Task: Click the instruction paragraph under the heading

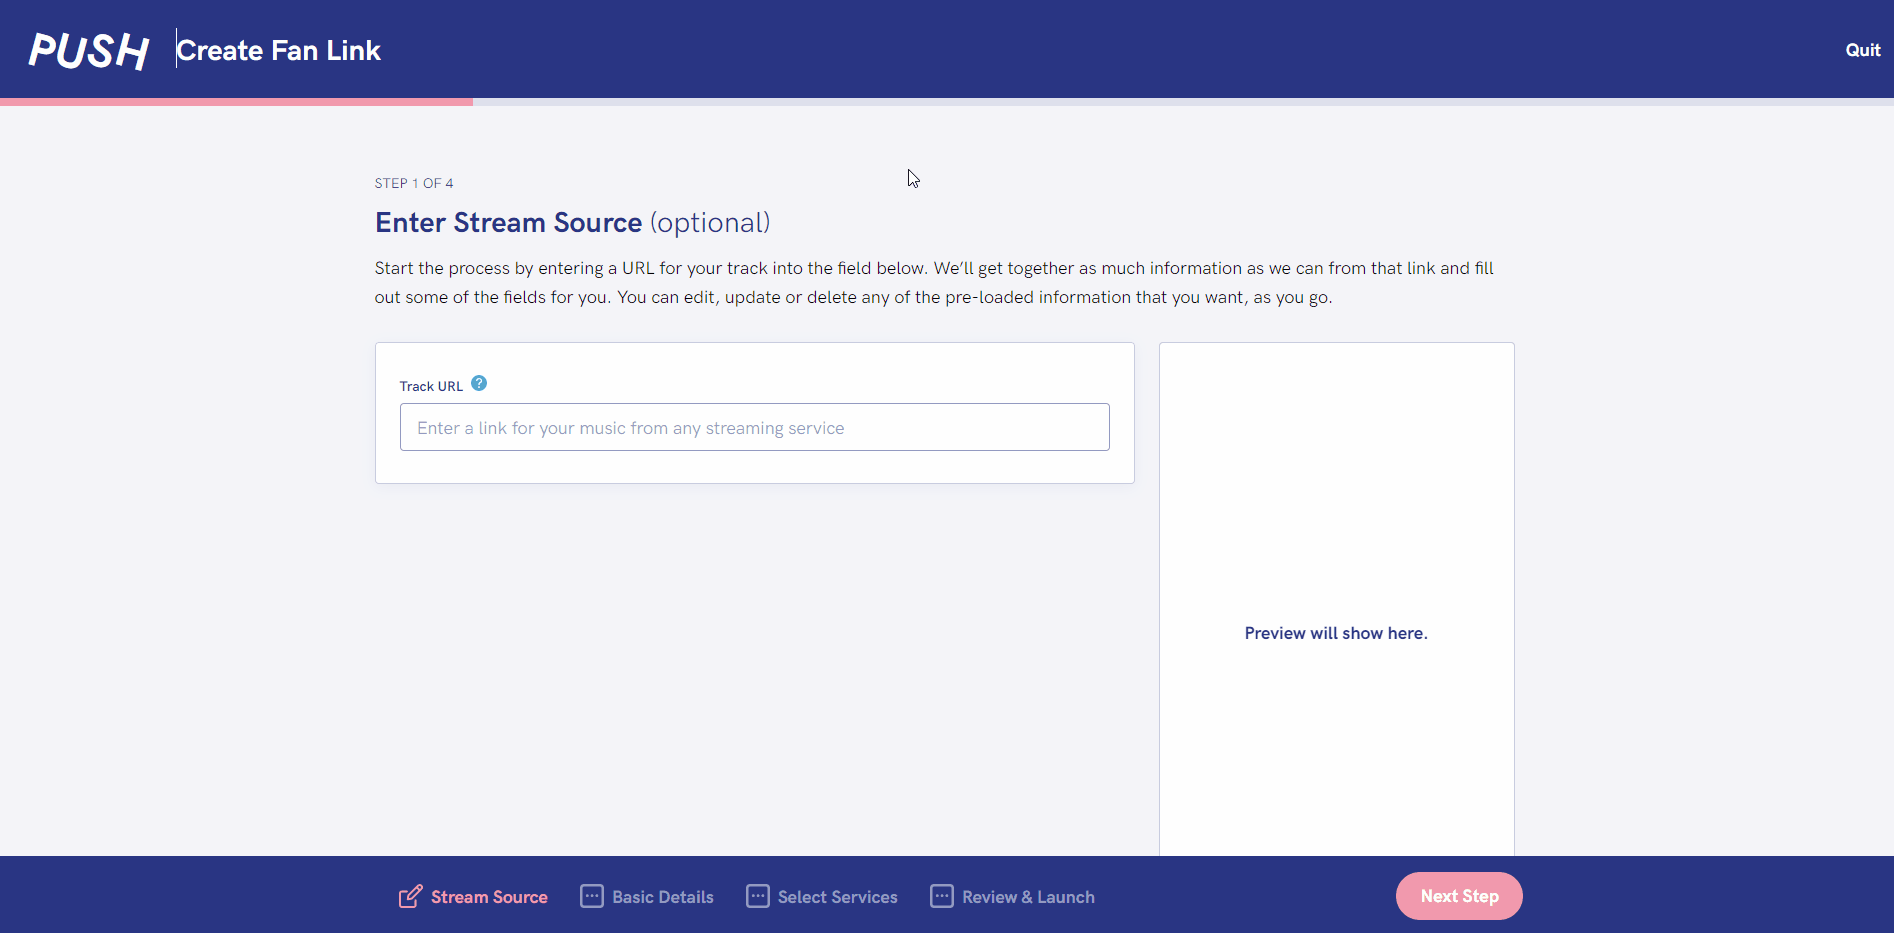Action: coord(933,282)
